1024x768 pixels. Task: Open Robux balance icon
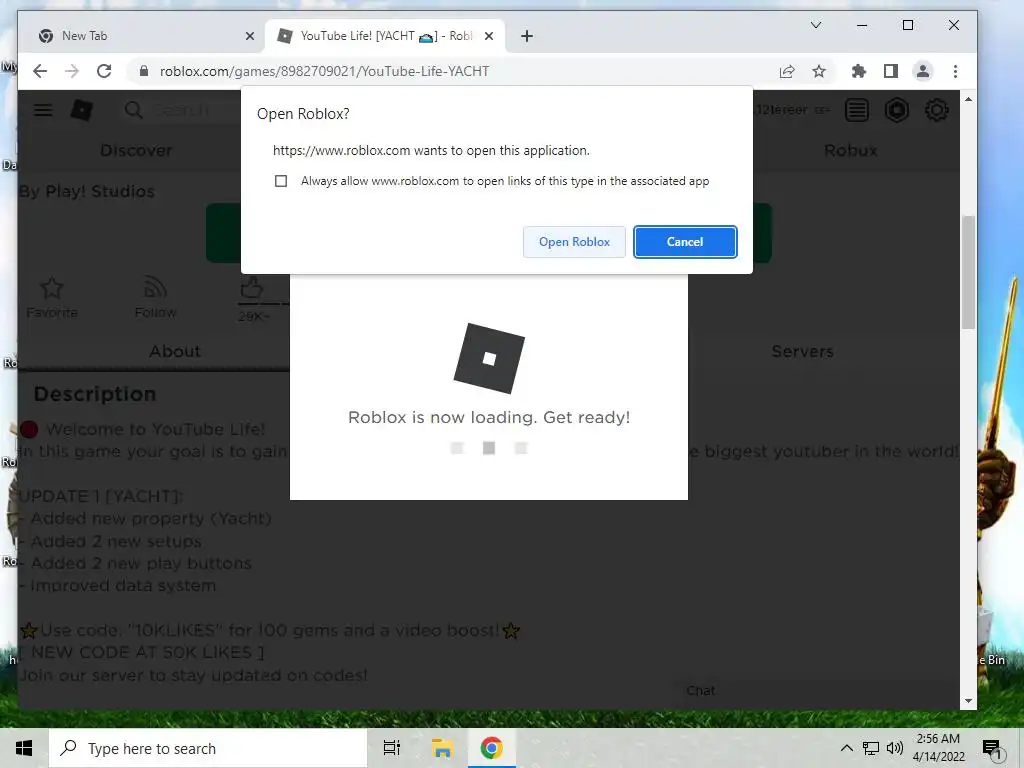[897, 110]
